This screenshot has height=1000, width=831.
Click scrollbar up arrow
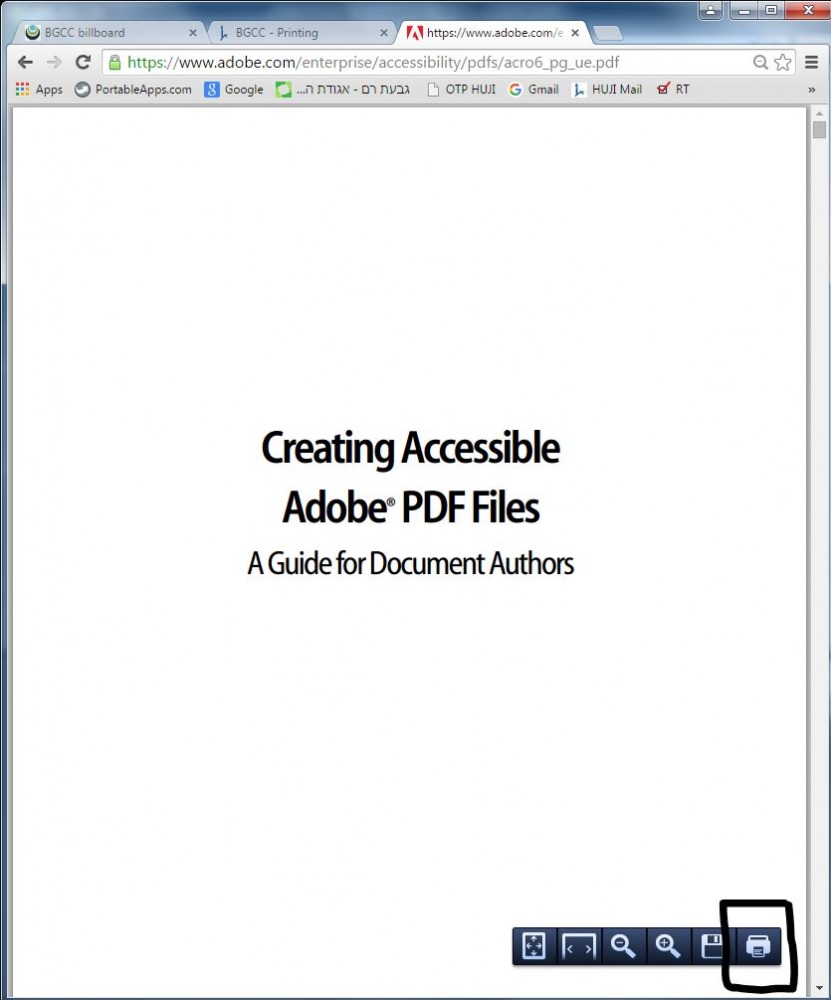pos(820,114)
